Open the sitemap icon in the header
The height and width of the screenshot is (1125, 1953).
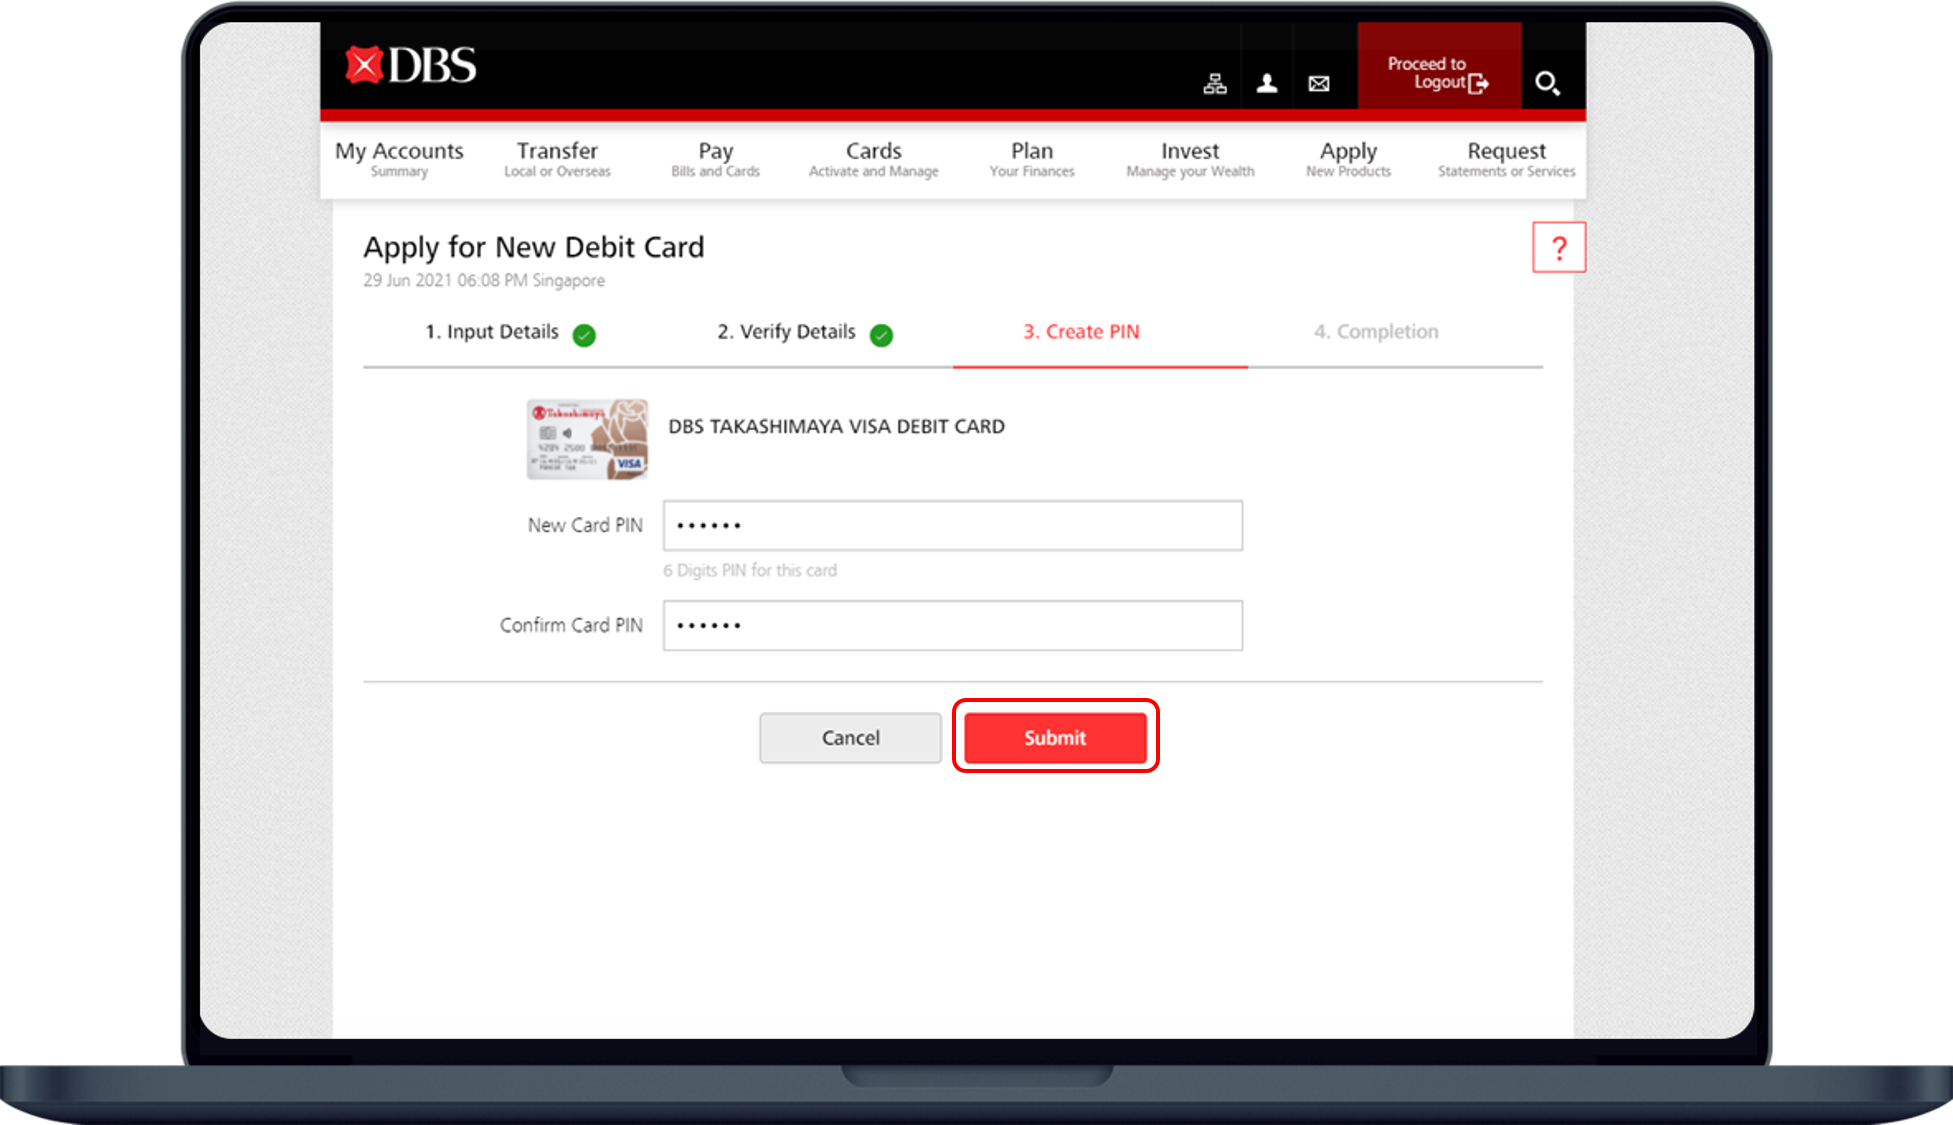(1215, 83)
